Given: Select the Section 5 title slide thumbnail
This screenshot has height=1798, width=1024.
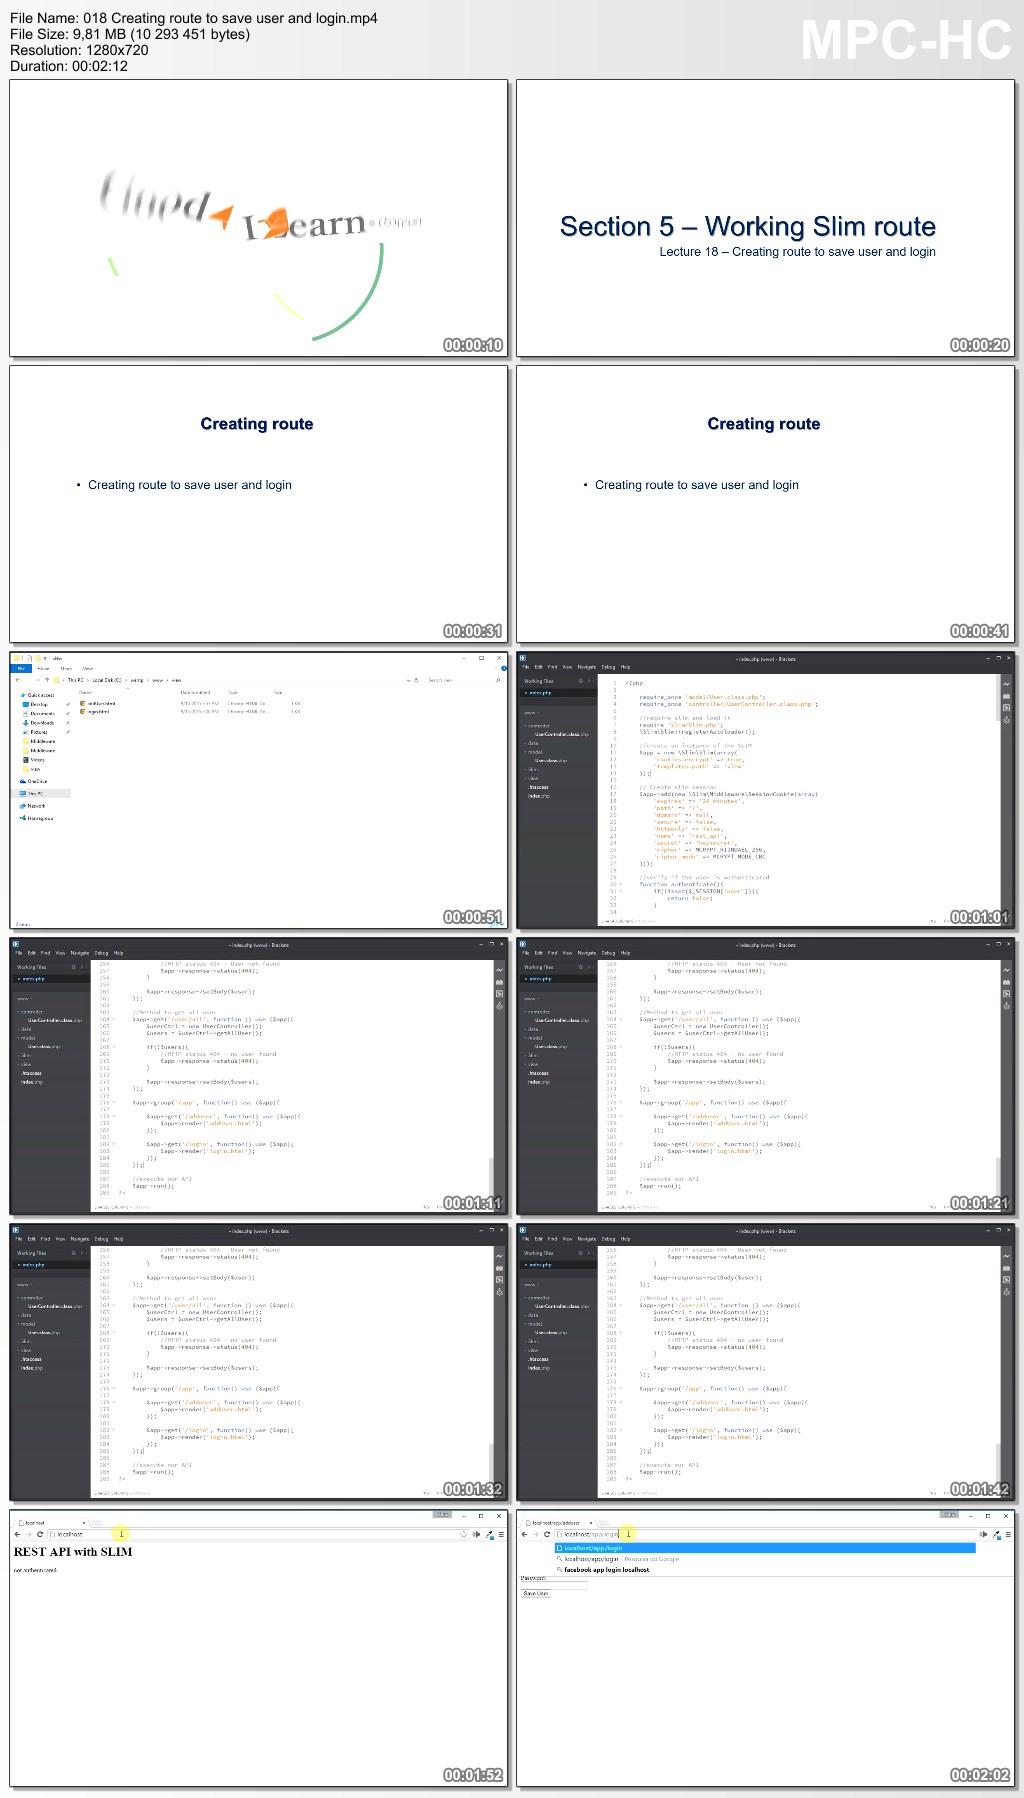Looking at the screenshot, I should pyautogui.click(x=765, y=218).
